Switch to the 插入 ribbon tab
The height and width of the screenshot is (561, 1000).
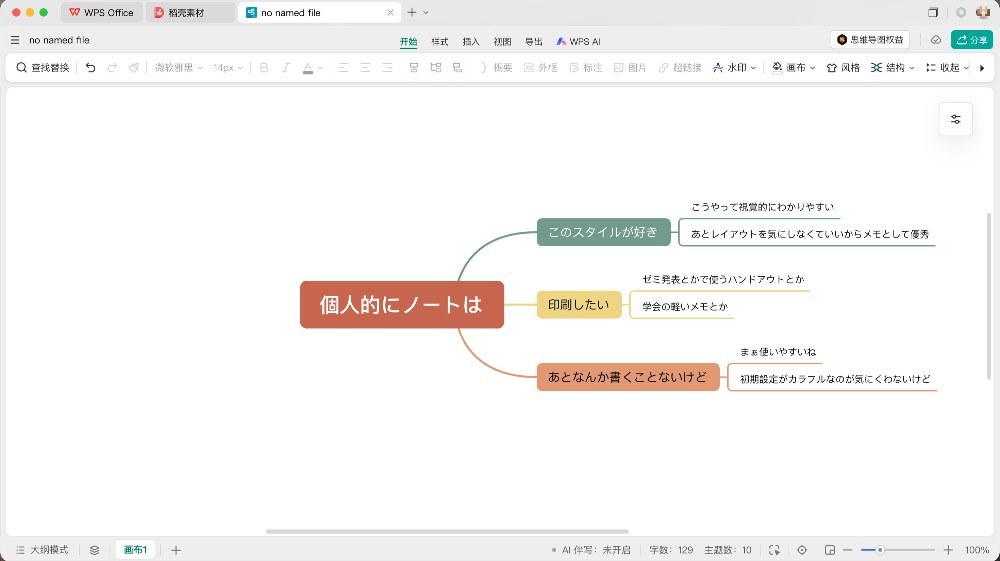click(471, 41)
